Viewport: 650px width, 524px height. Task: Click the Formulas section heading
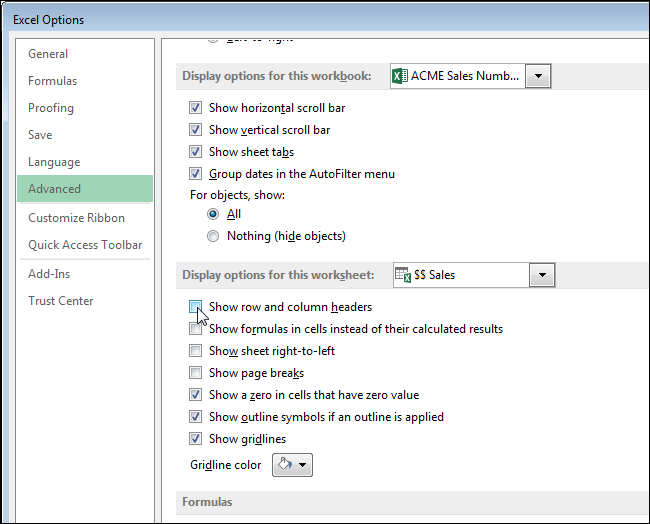207,502
